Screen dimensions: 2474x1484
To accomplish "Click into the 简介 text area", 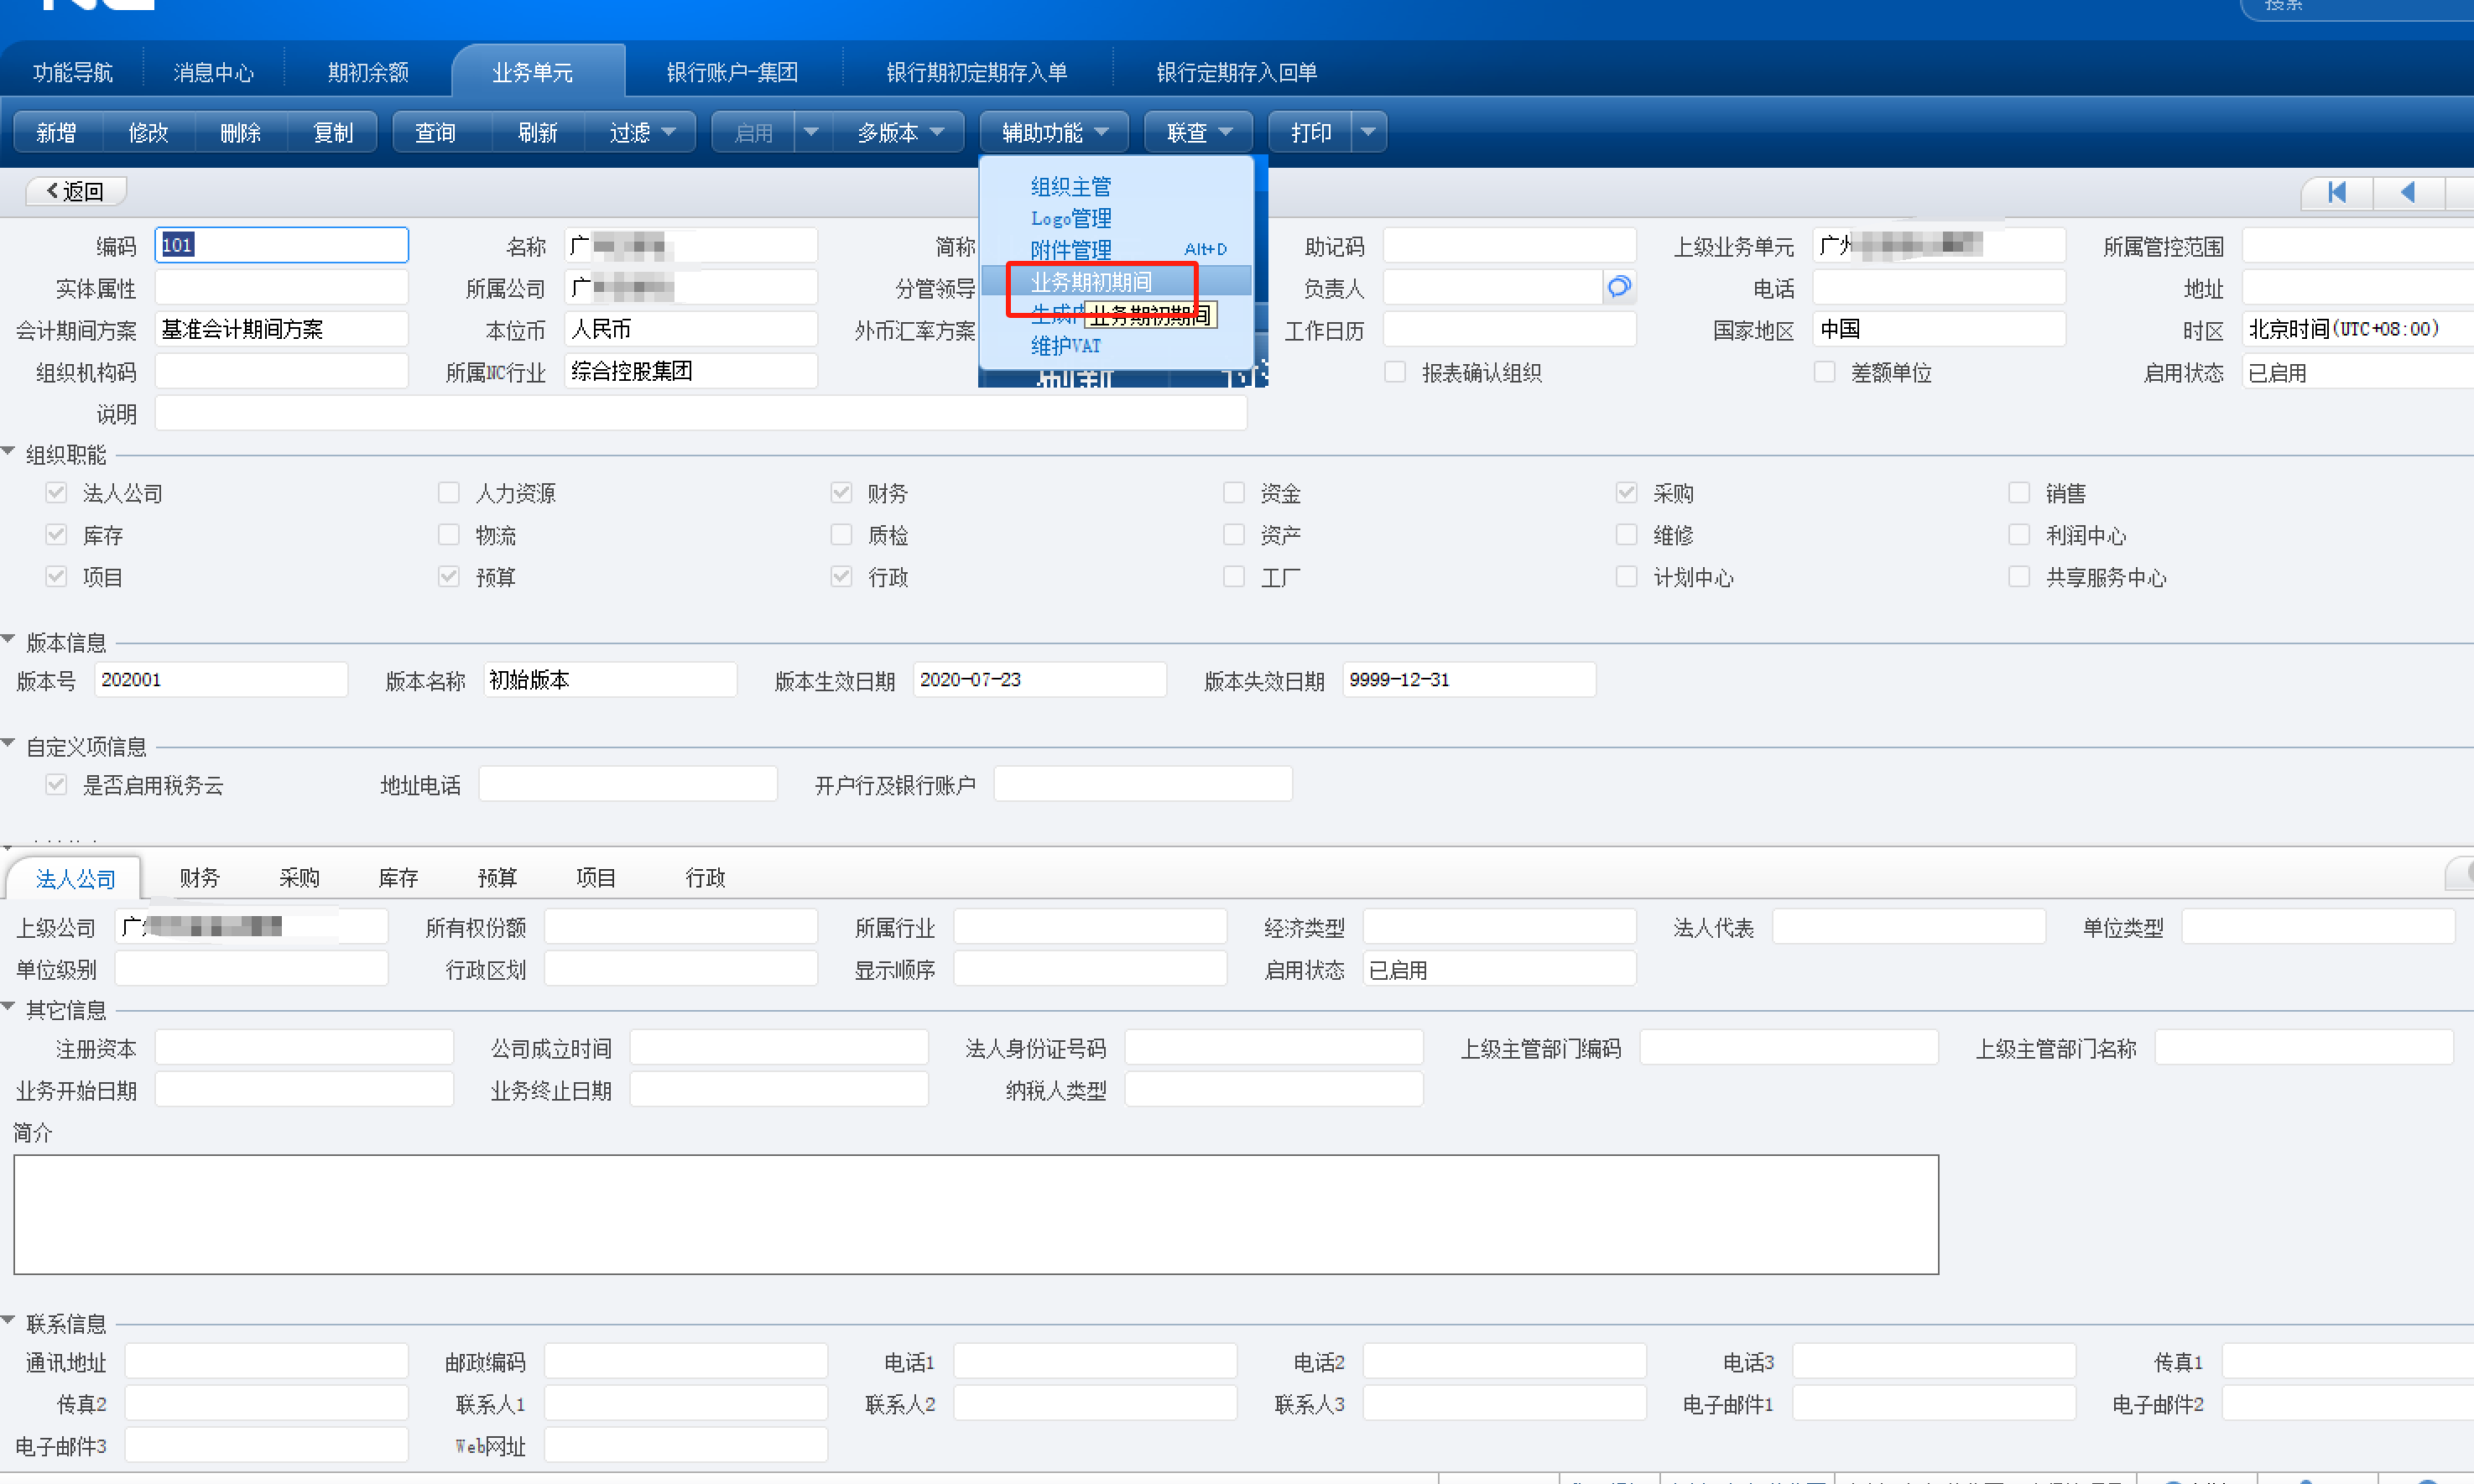I will [975, 1214].
